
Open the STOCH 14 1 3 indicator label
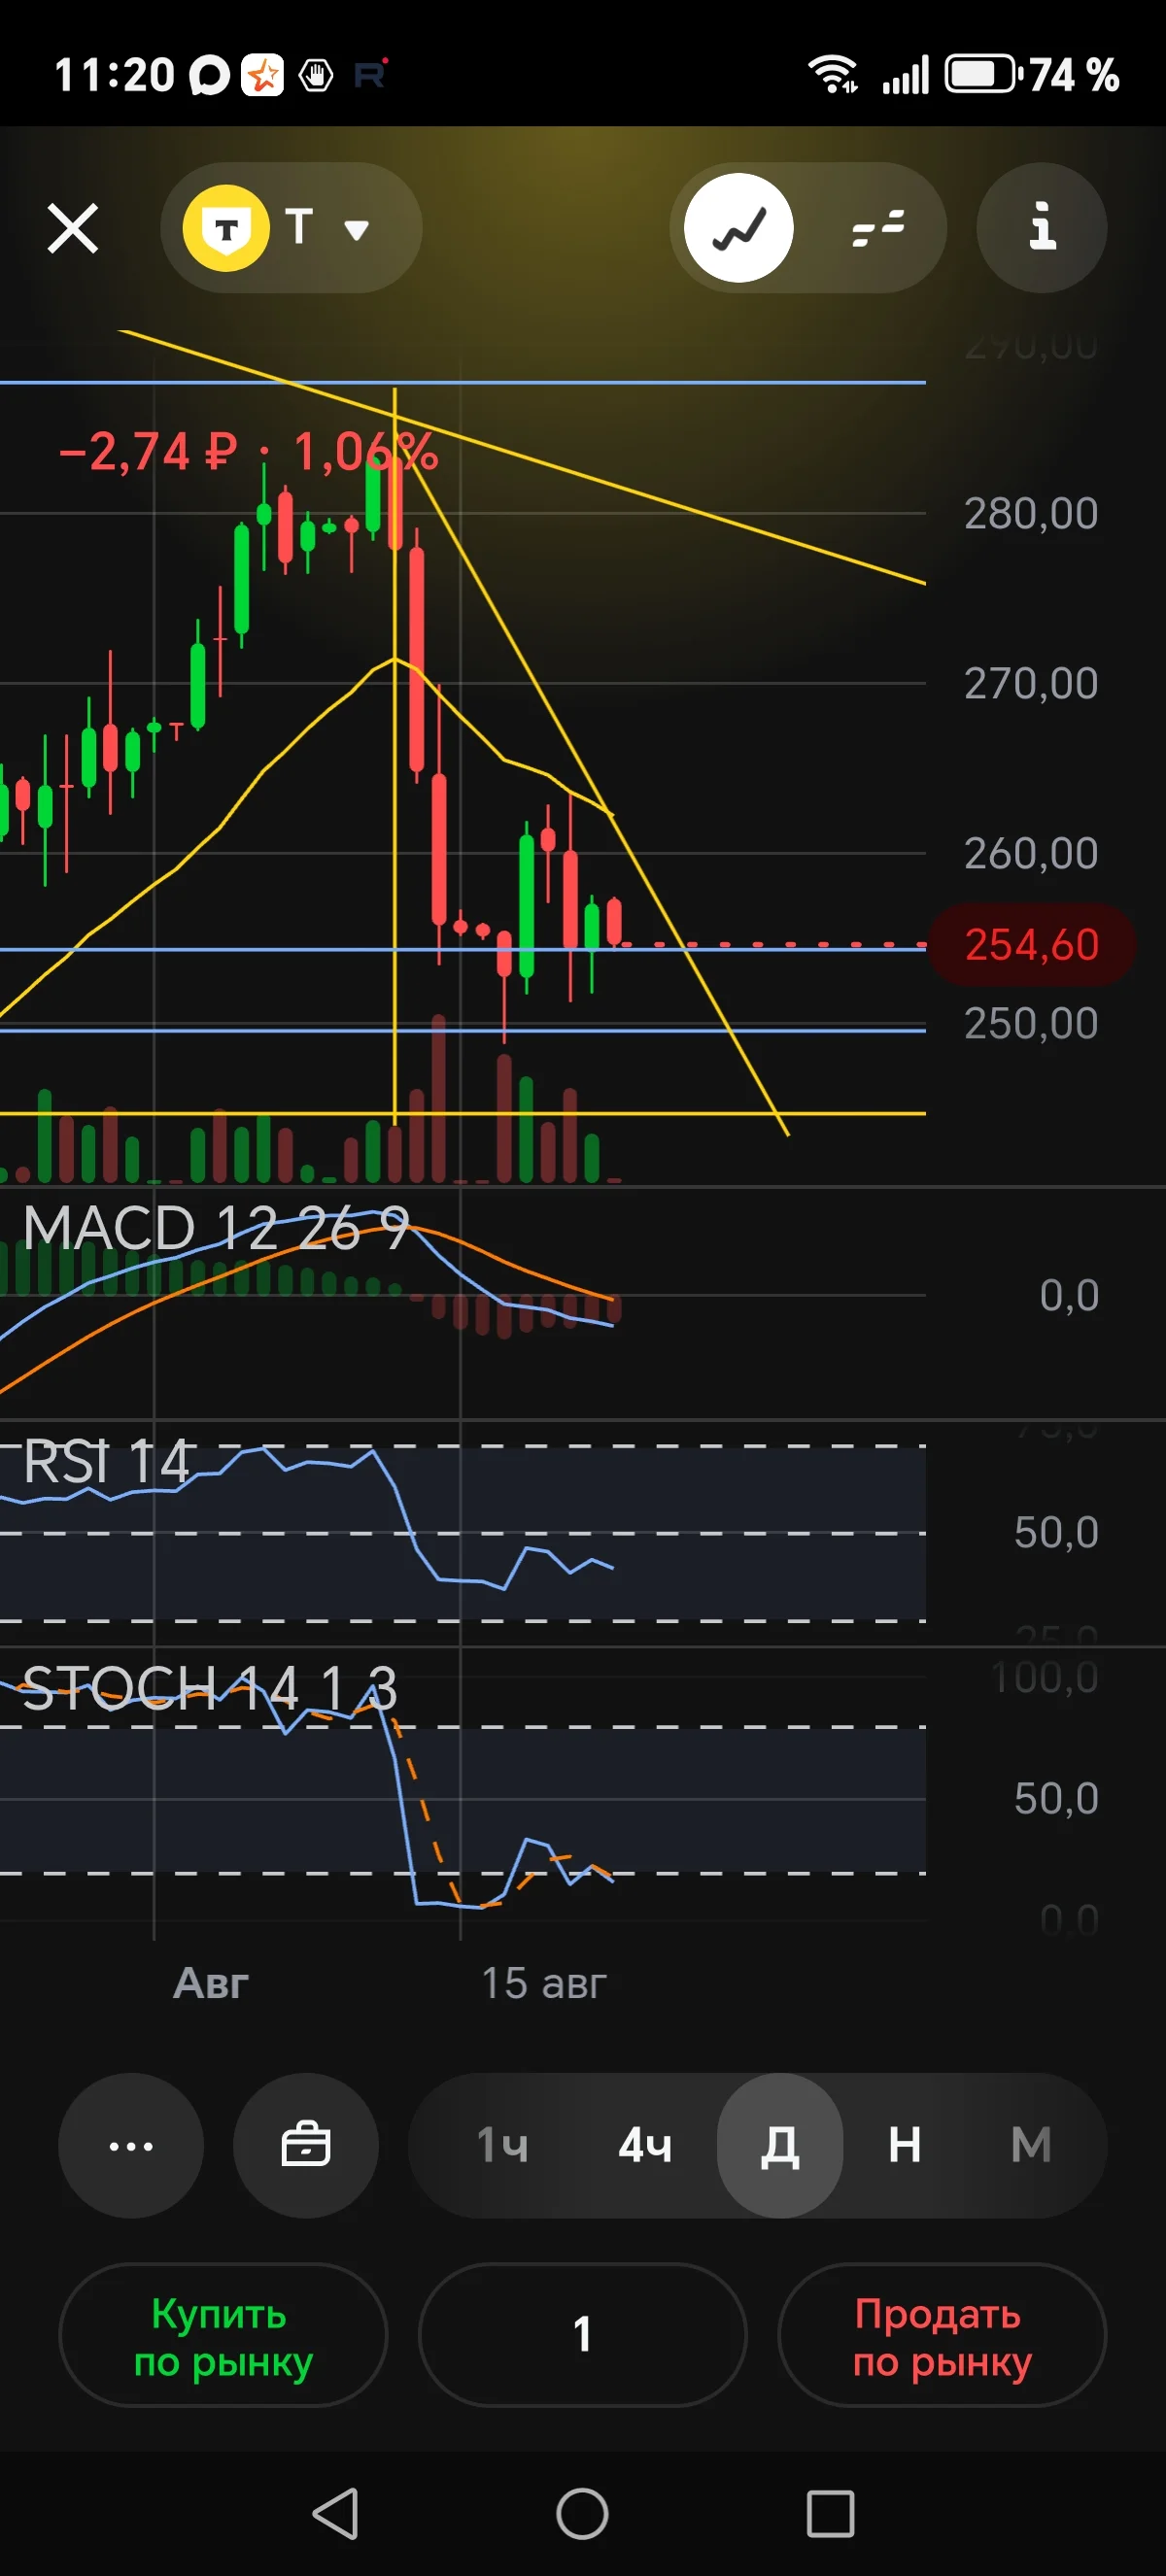(x=210, y=1688)
